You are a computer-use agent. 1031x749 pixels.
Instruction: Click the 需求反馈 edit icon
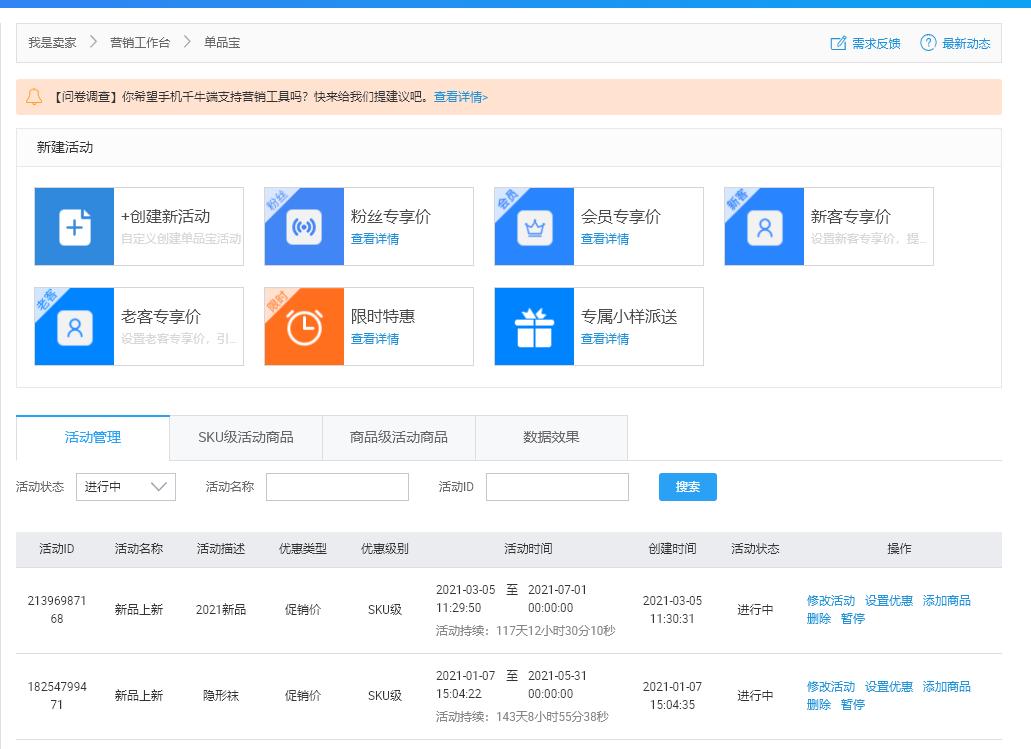point(838,43)
